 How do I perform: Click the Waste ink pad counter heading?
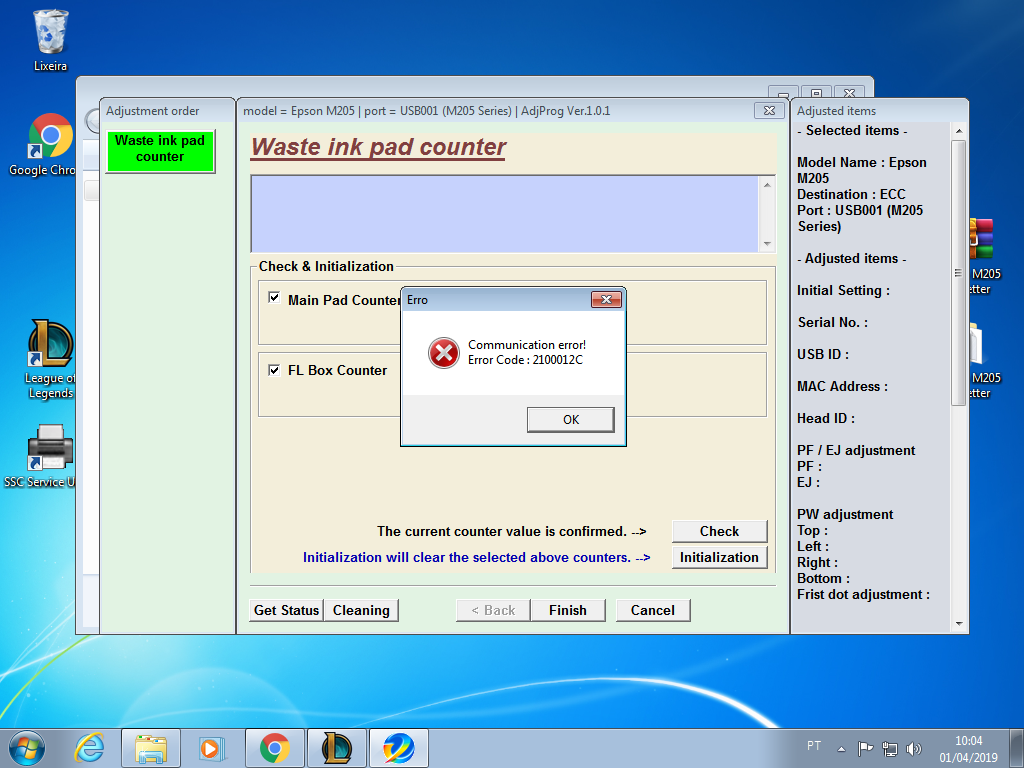click(x=379, y=148)
